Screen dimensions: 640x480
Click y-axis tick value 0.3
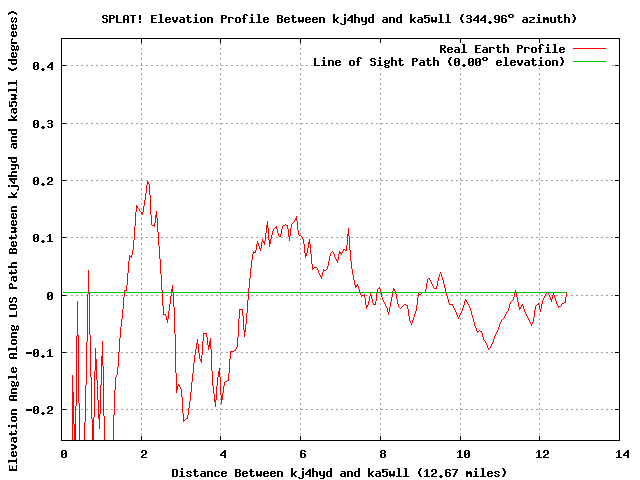tap(43, 124)
